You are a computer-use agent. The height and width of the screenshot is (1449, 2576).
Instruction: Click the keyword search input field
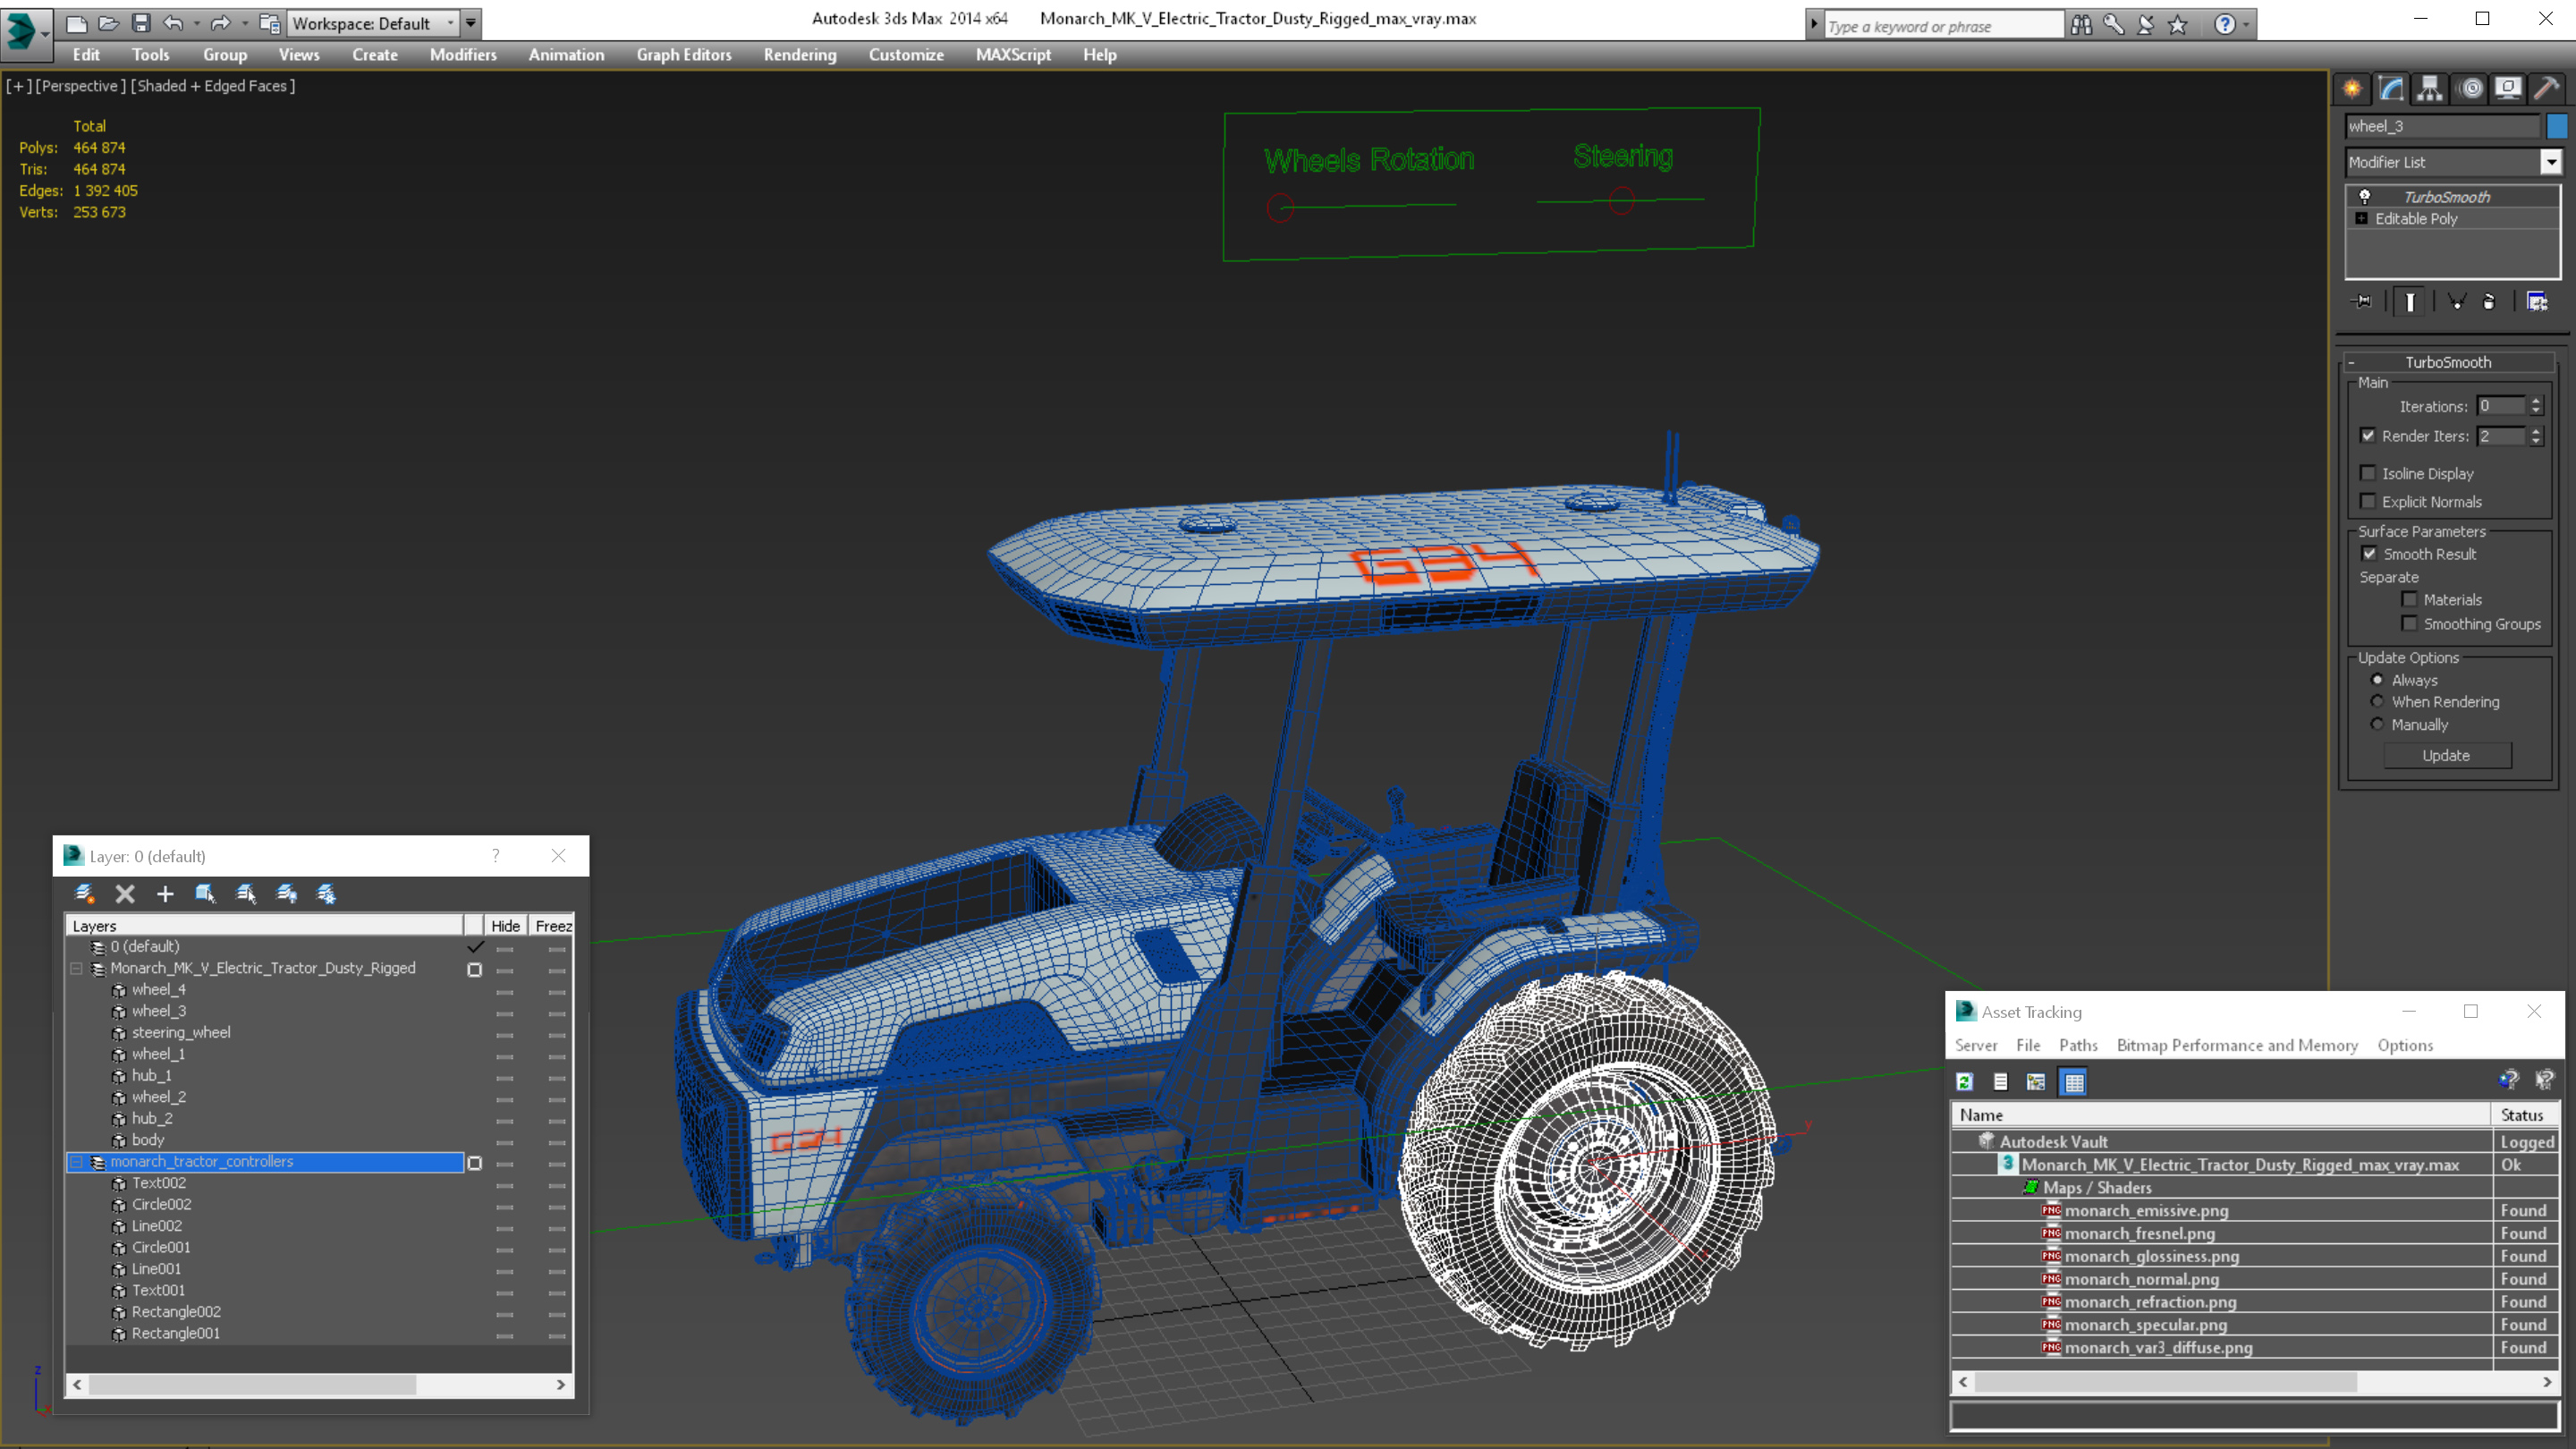(x=1943, y=26)
